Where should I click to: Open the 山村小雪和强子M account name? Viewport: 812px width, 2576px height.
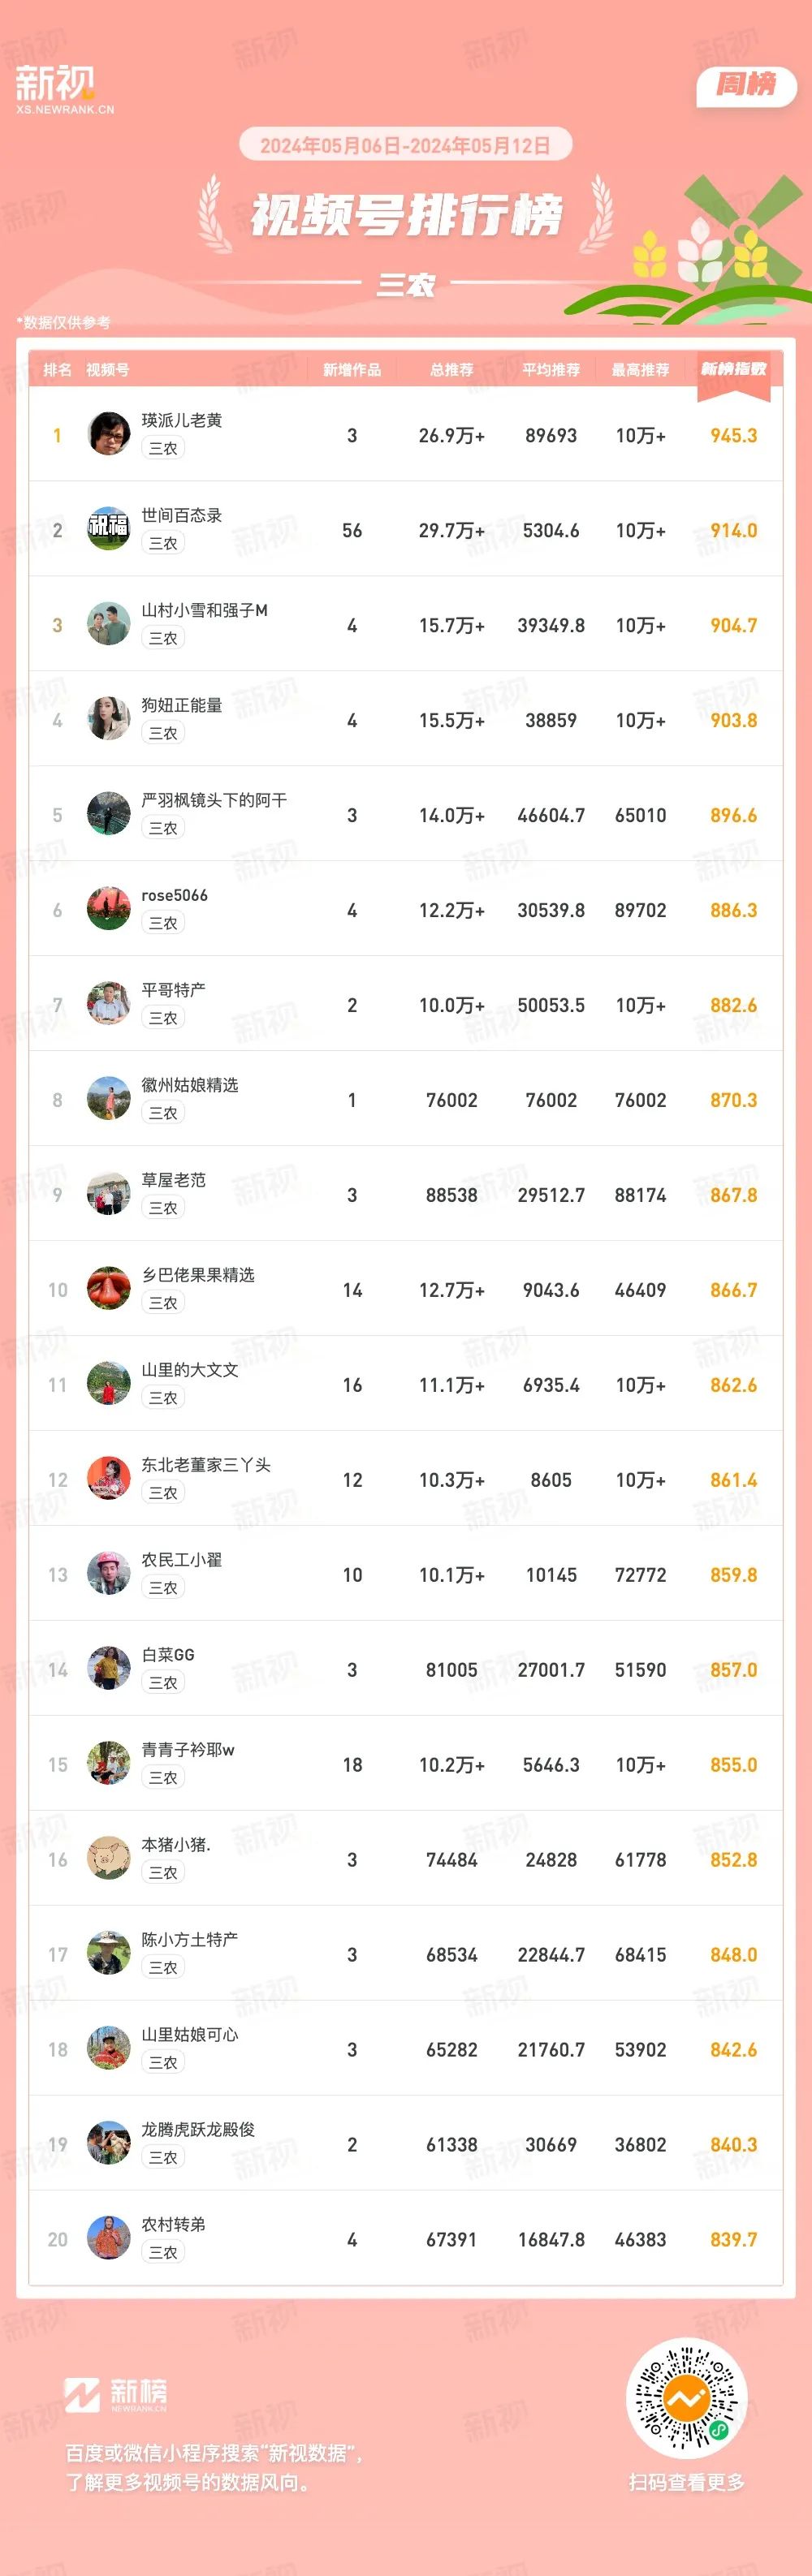(204, 610)
